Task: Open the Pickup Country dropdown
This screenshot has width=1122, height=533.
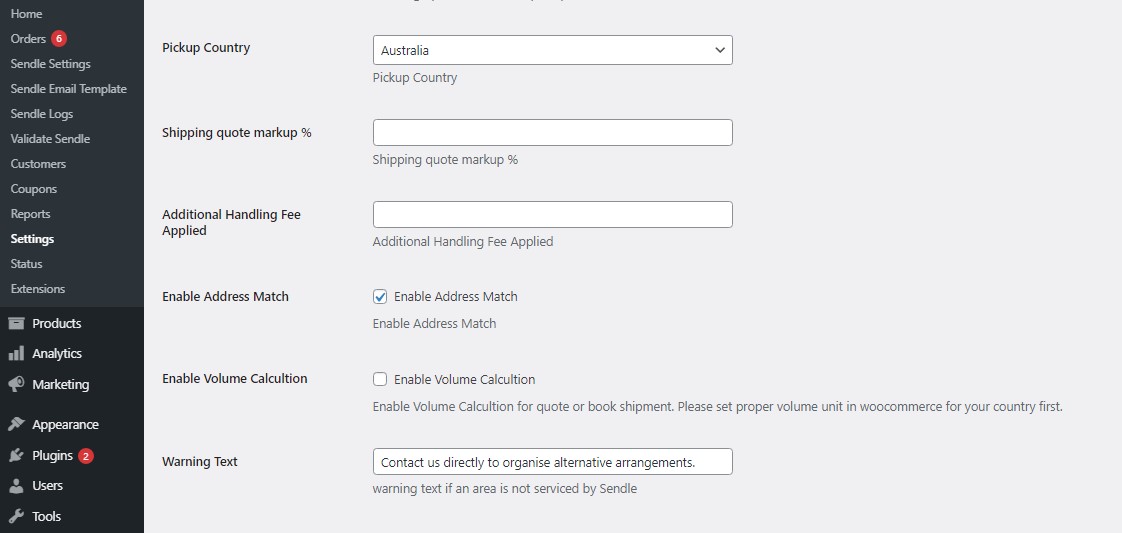Action: coord(552,50)
